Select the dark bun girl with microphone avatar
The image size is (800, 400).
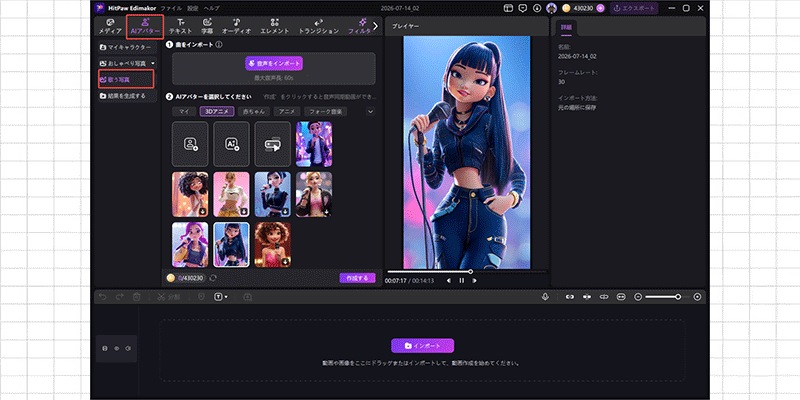(273, 194)
